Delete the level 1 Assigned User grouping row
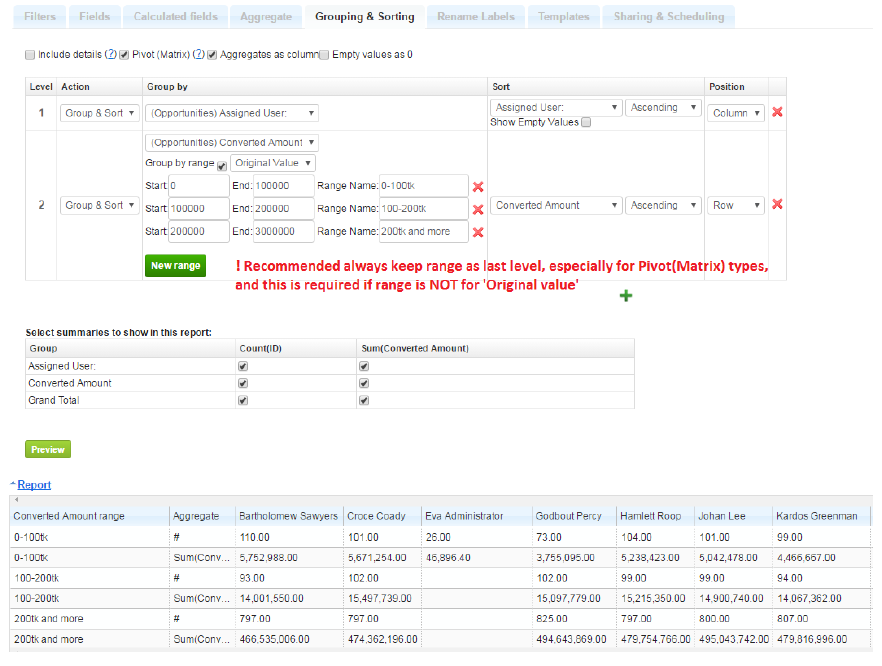 [x=777, y=113]
